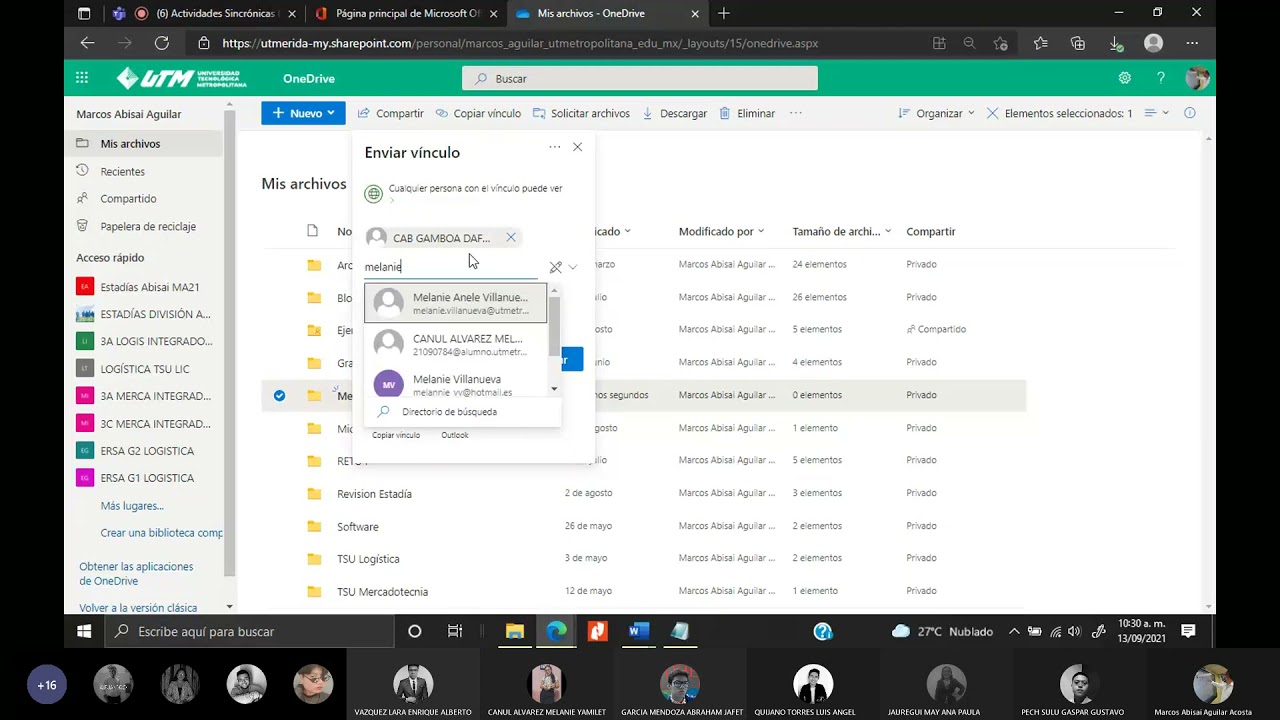Screen dimensions: 1280x720
Task: Open the Nuevo dropdown button
Action: pyautogui.click(x=303, y=113)
